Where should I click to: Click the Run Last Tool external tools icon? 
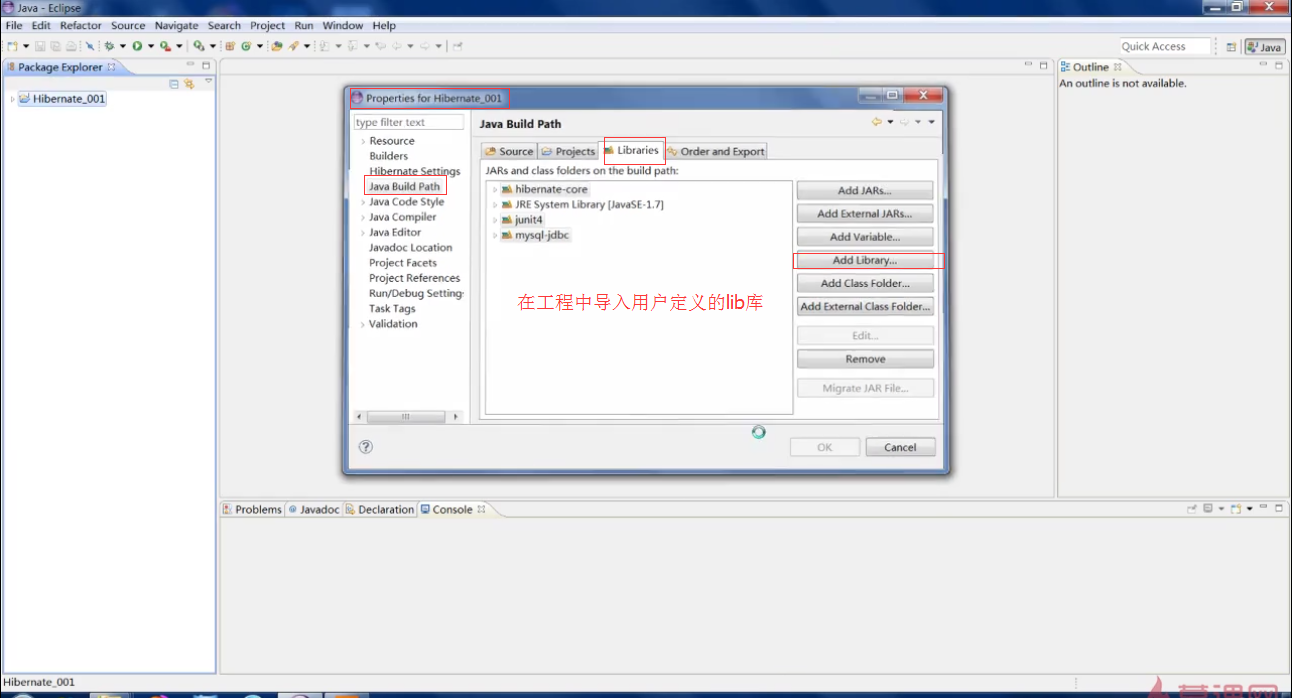point(165,46)
